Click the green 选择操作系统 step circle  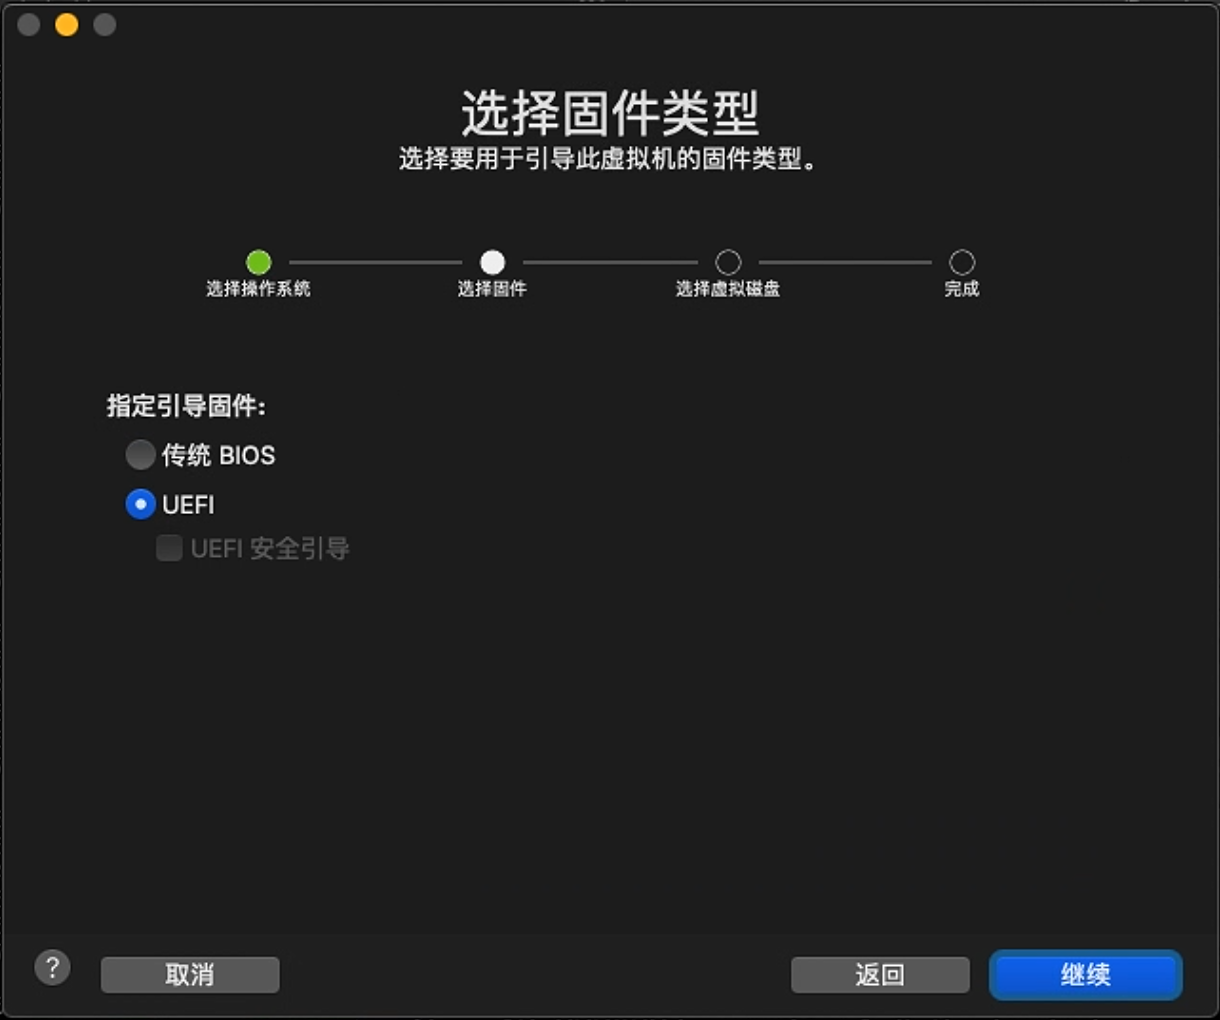pyautogui.click(x=259, y=262)
